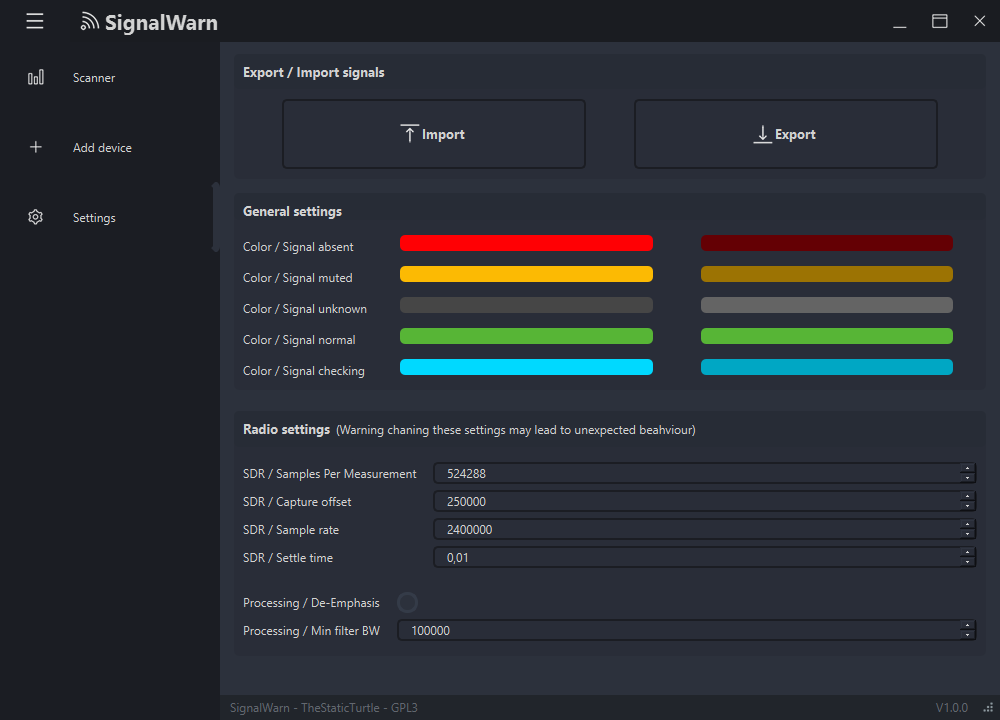This screenshot has width=1000, height=720.
Task: Click the Add device plus icon
Action: tap(35, 147)
